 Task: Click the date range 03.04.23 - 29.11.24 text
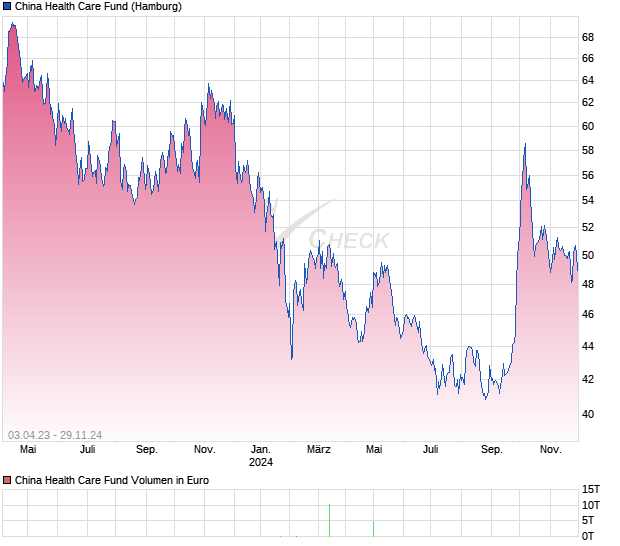[x=56, y=434]
